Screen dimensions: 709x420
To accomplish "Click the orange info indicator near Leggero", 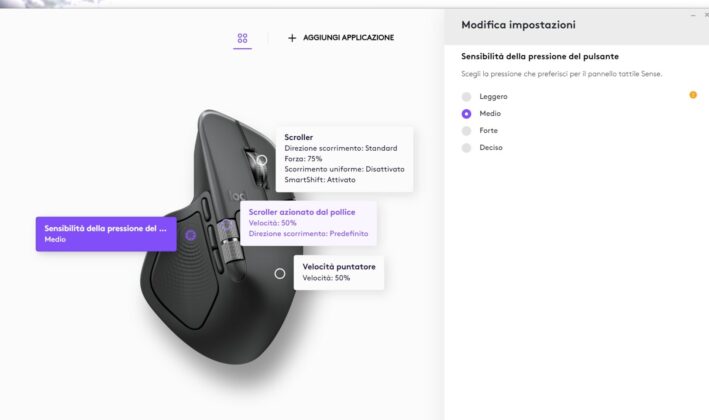I will click(x=693, y=95).
